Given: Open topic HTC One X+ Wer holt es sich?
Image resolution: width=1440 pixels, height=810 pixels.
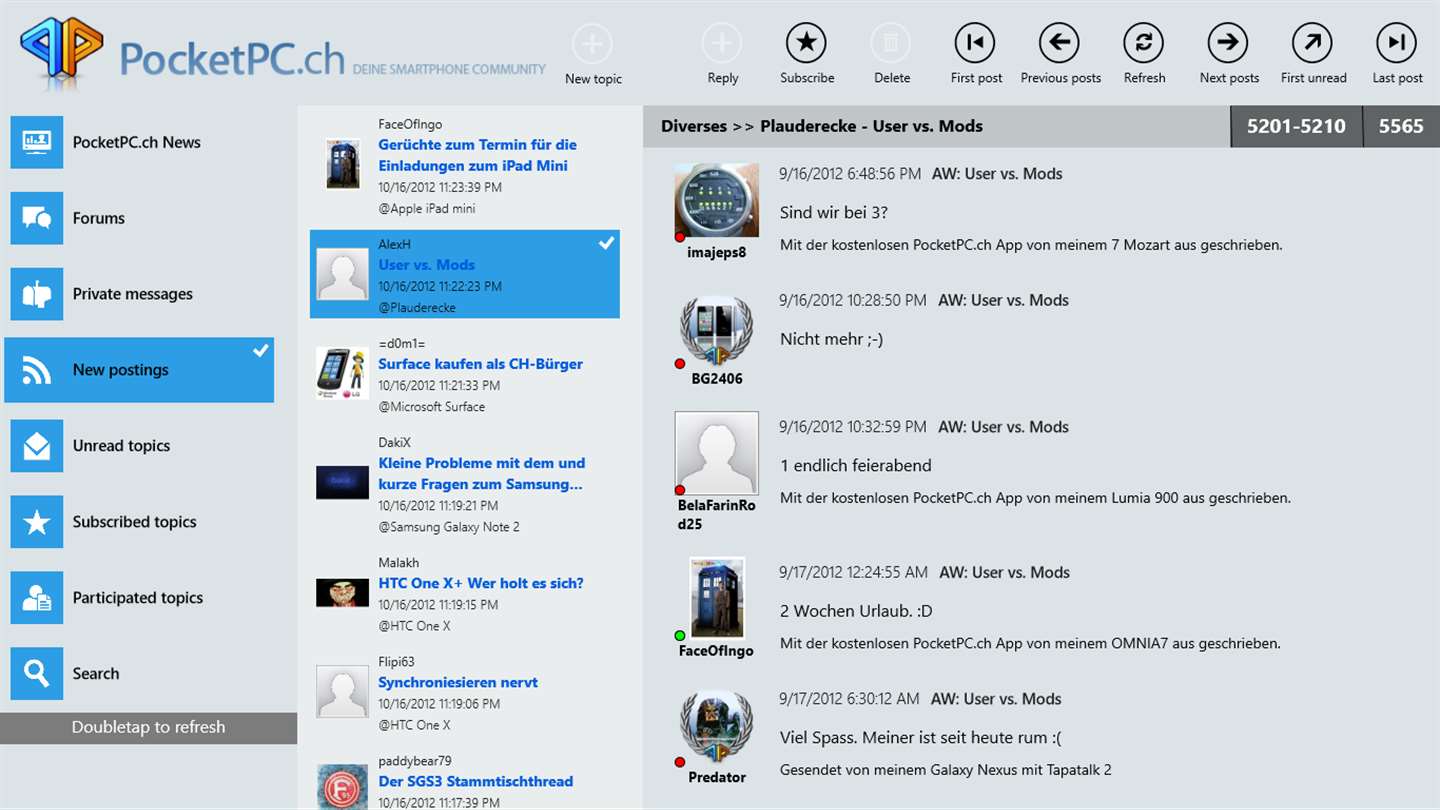Looking at the screenshot, I should 480,583.
